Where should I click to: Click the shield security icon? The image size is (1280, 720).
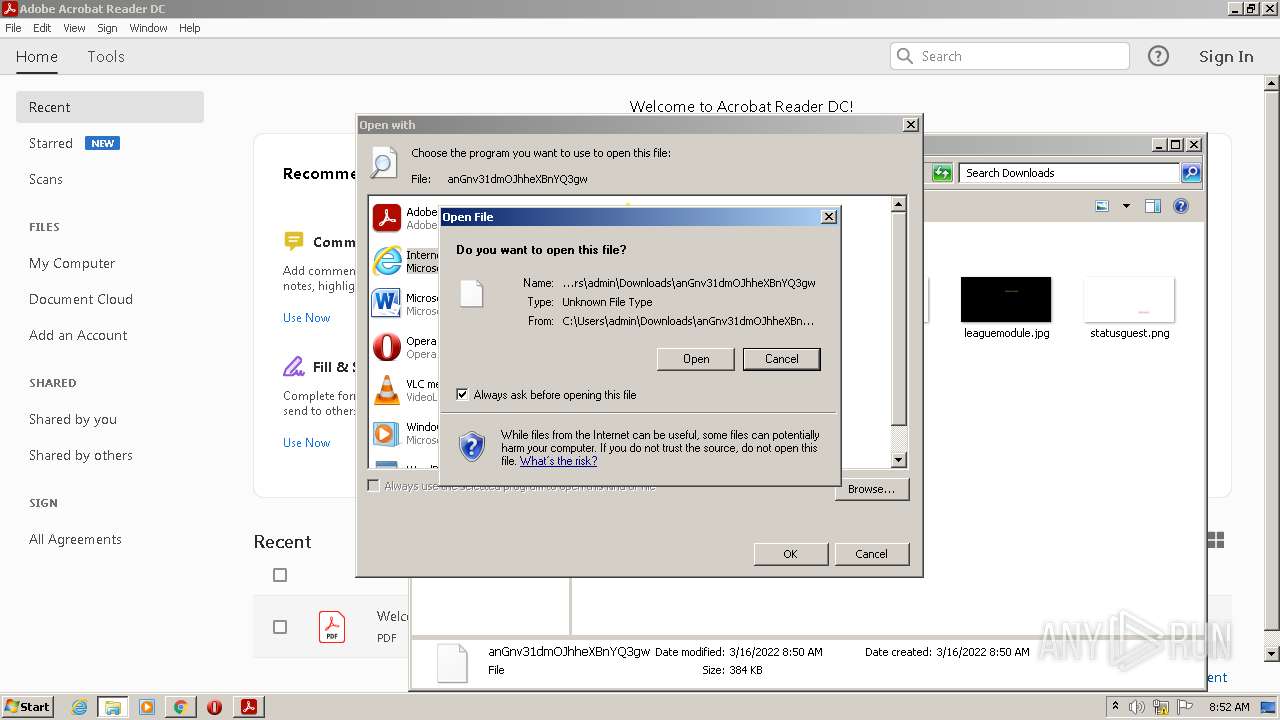coord(472,447)
